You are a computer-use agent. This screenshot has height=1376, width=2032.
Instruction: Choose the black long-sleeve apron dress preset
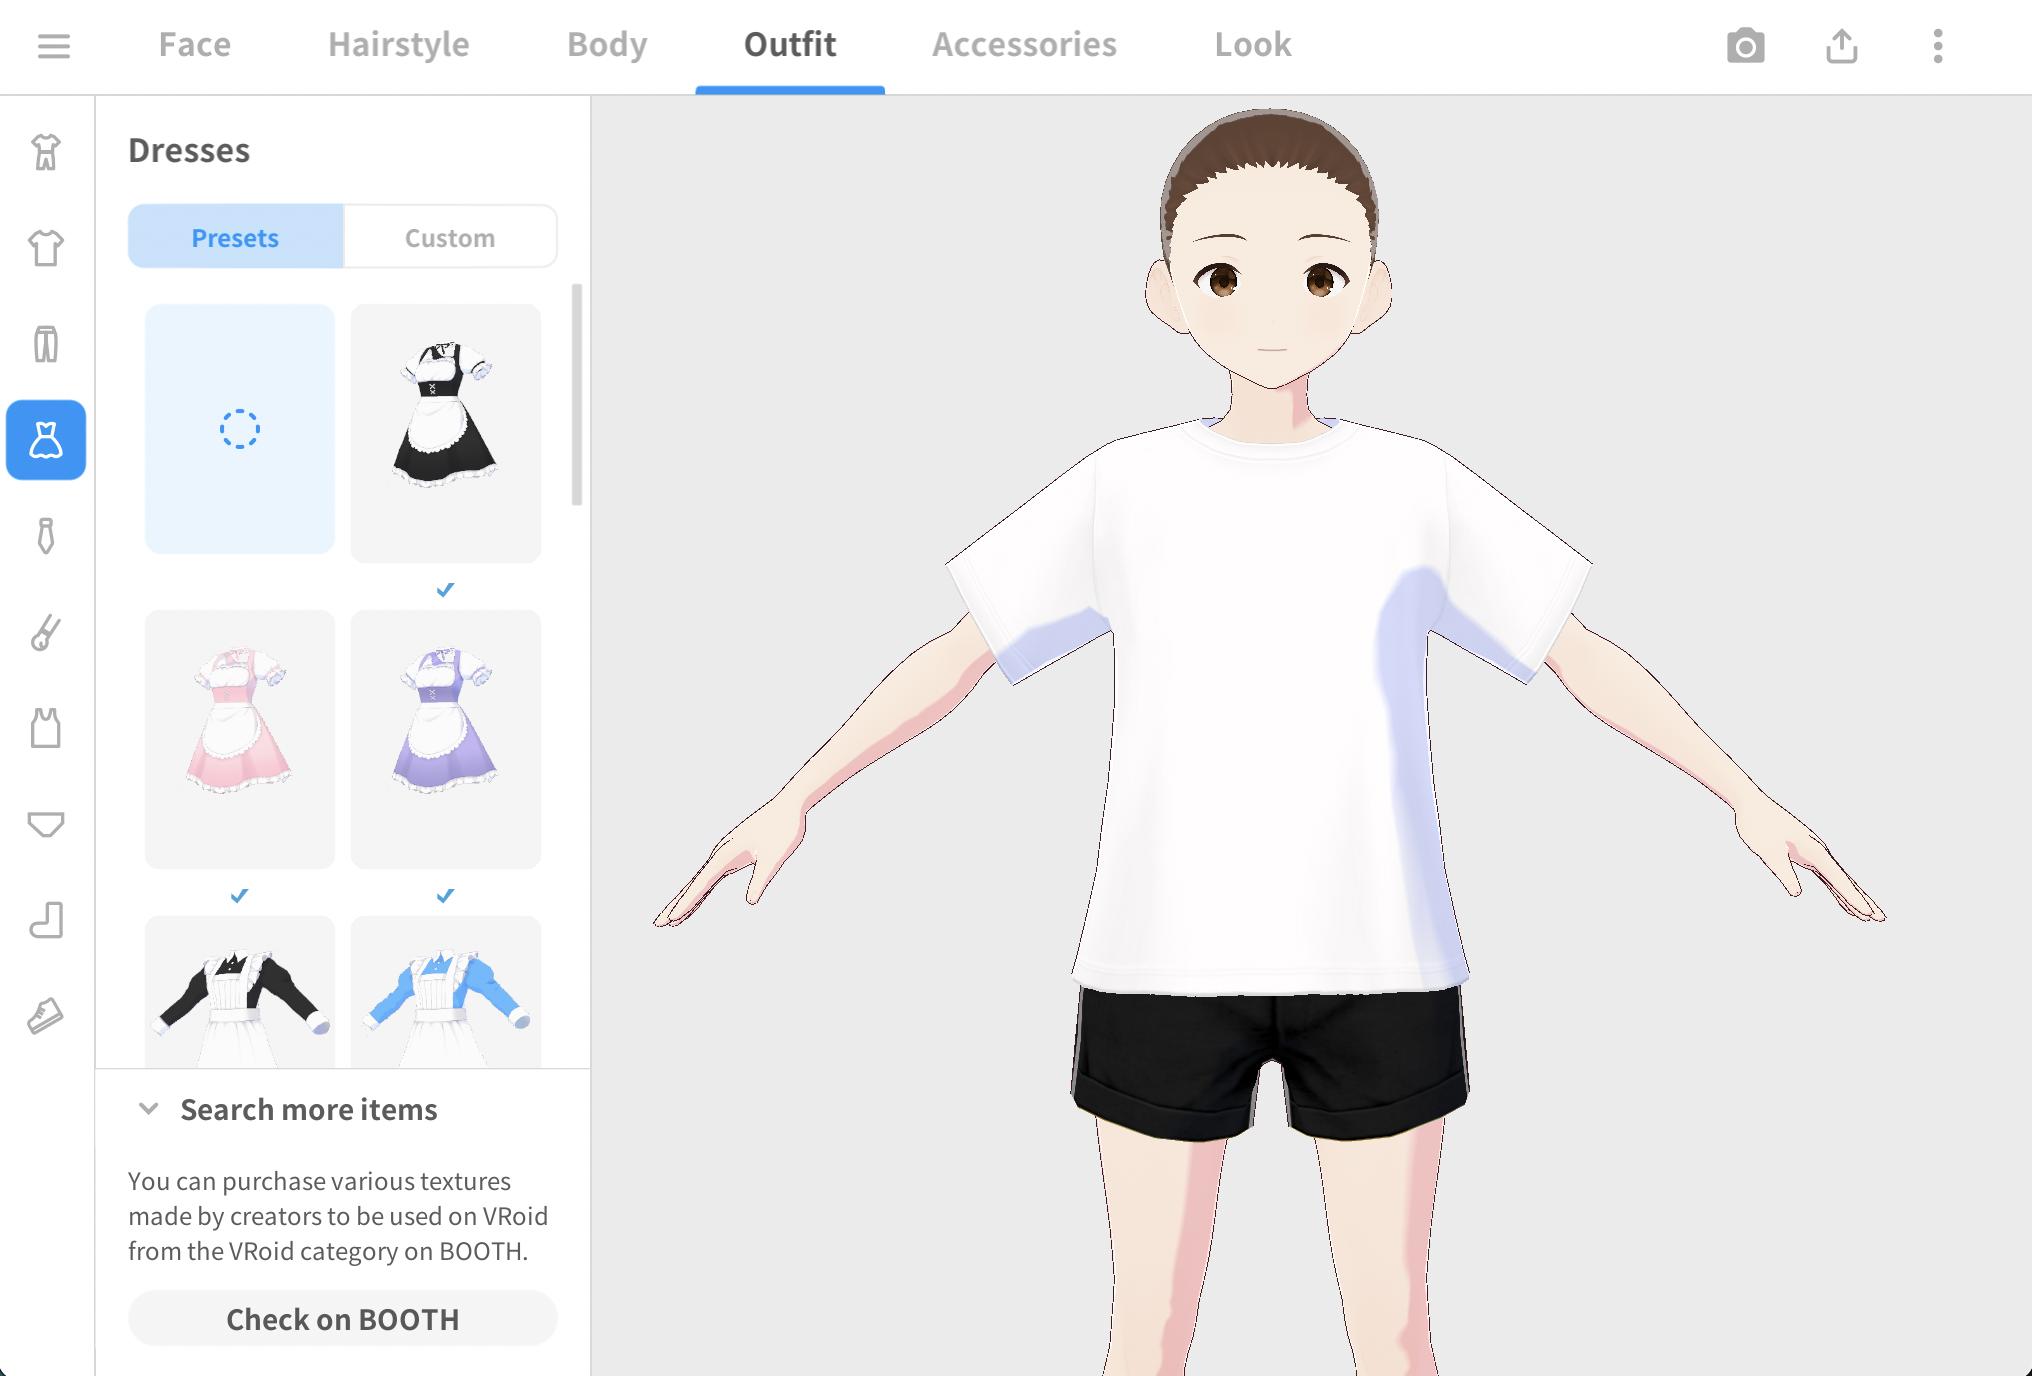tap(240, 992)
